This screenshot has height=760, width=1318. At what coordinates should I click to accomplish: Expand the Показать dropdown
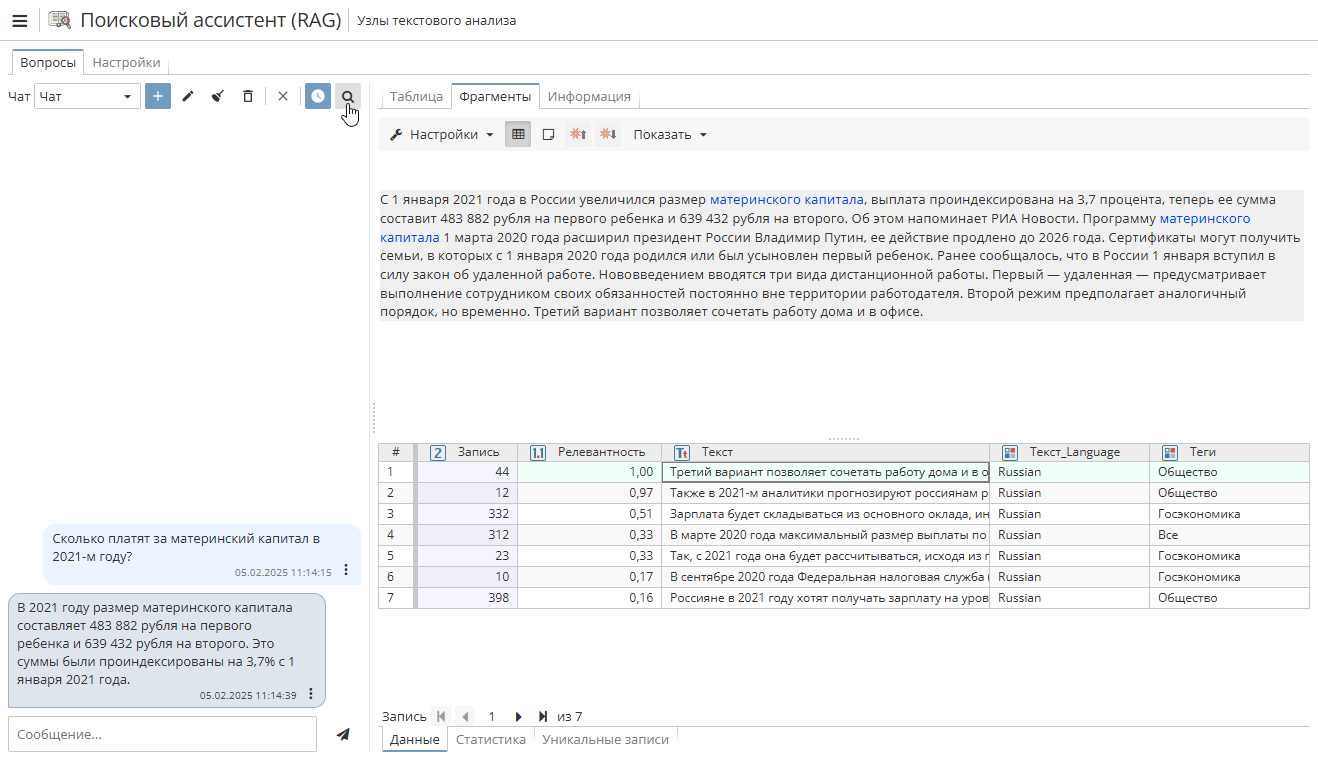pos(670,134)
